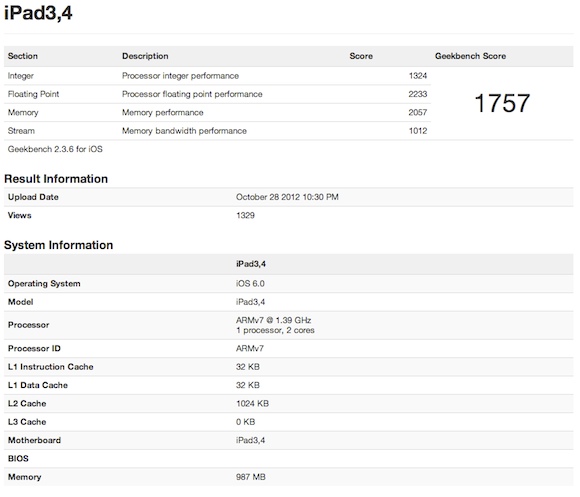Click the Geekbench Score column header

point(471,56)
